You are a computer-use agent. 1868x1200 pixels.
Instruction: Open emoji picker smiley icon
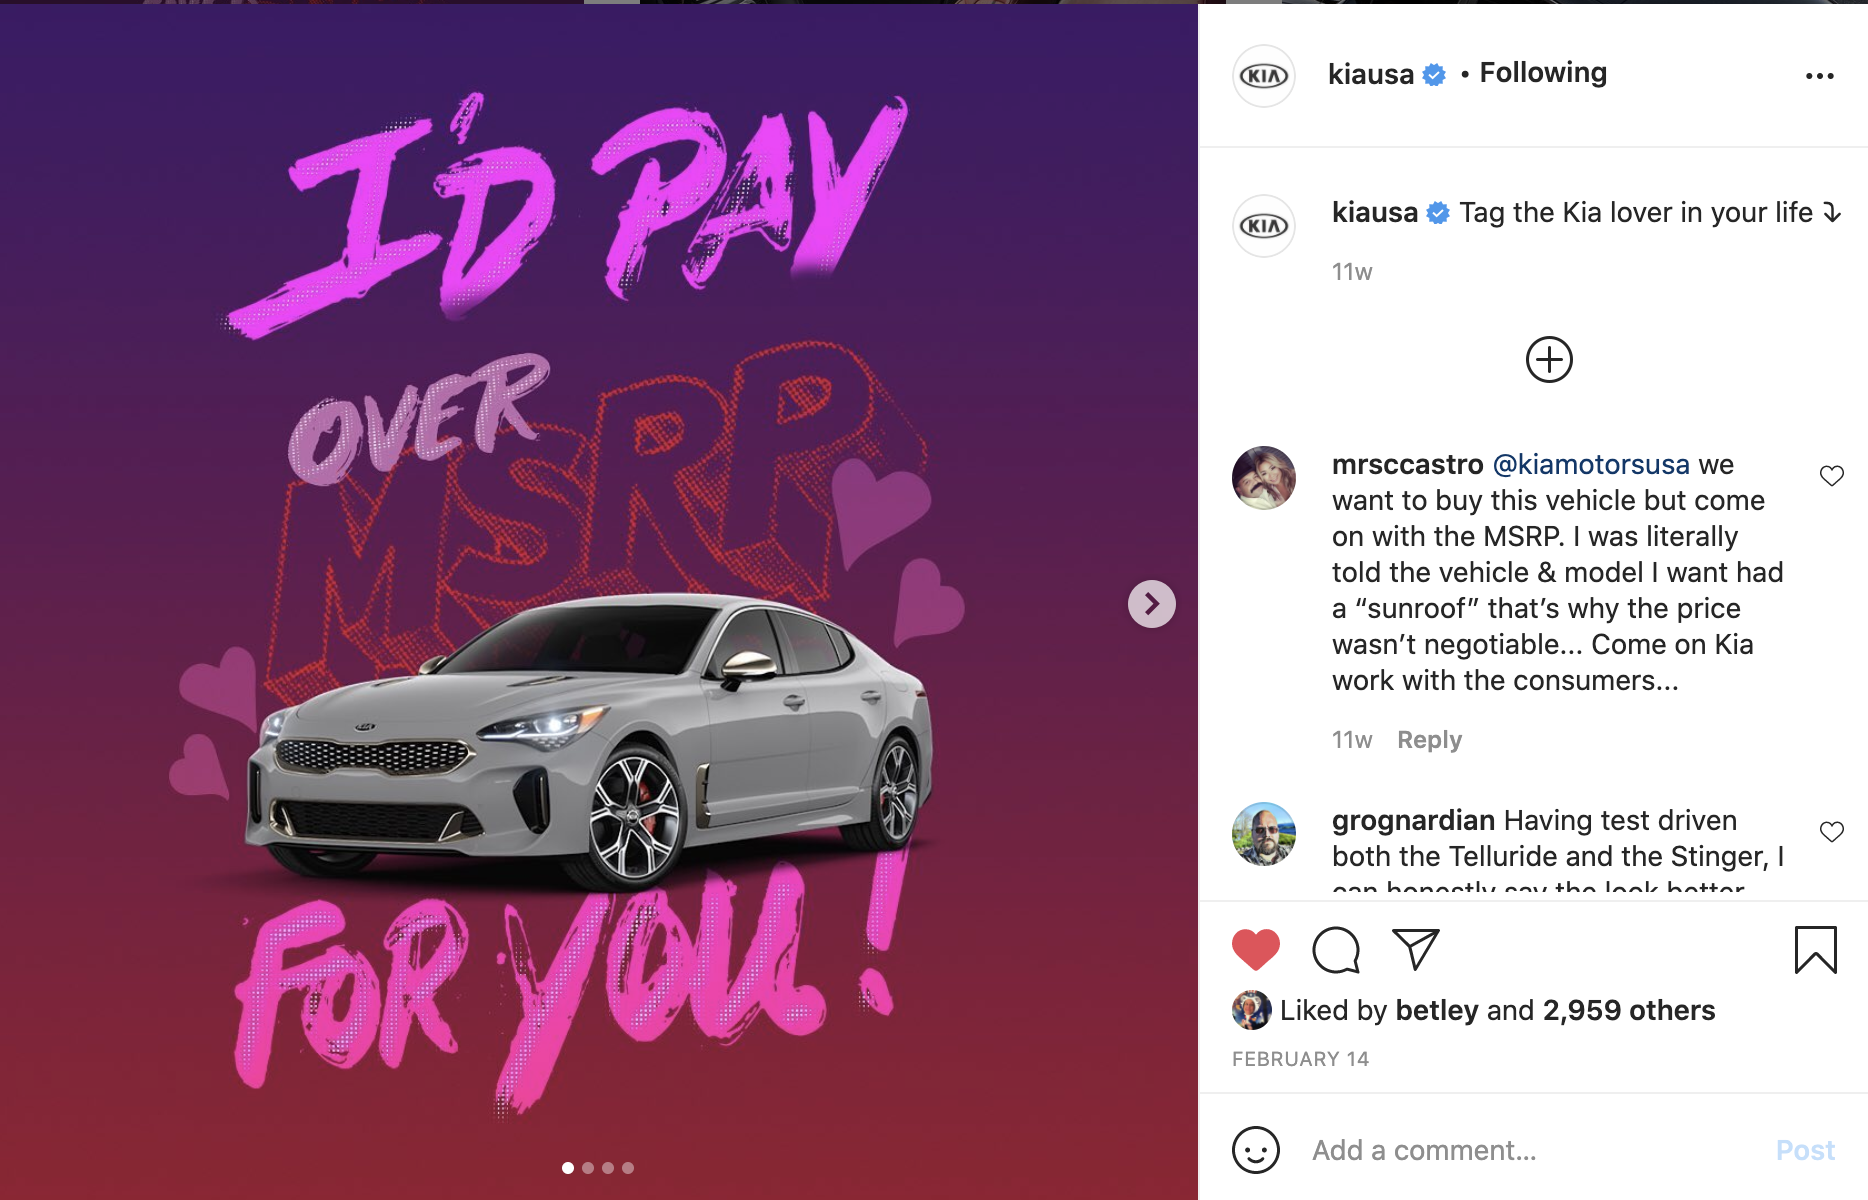tap(1256, 1150)
